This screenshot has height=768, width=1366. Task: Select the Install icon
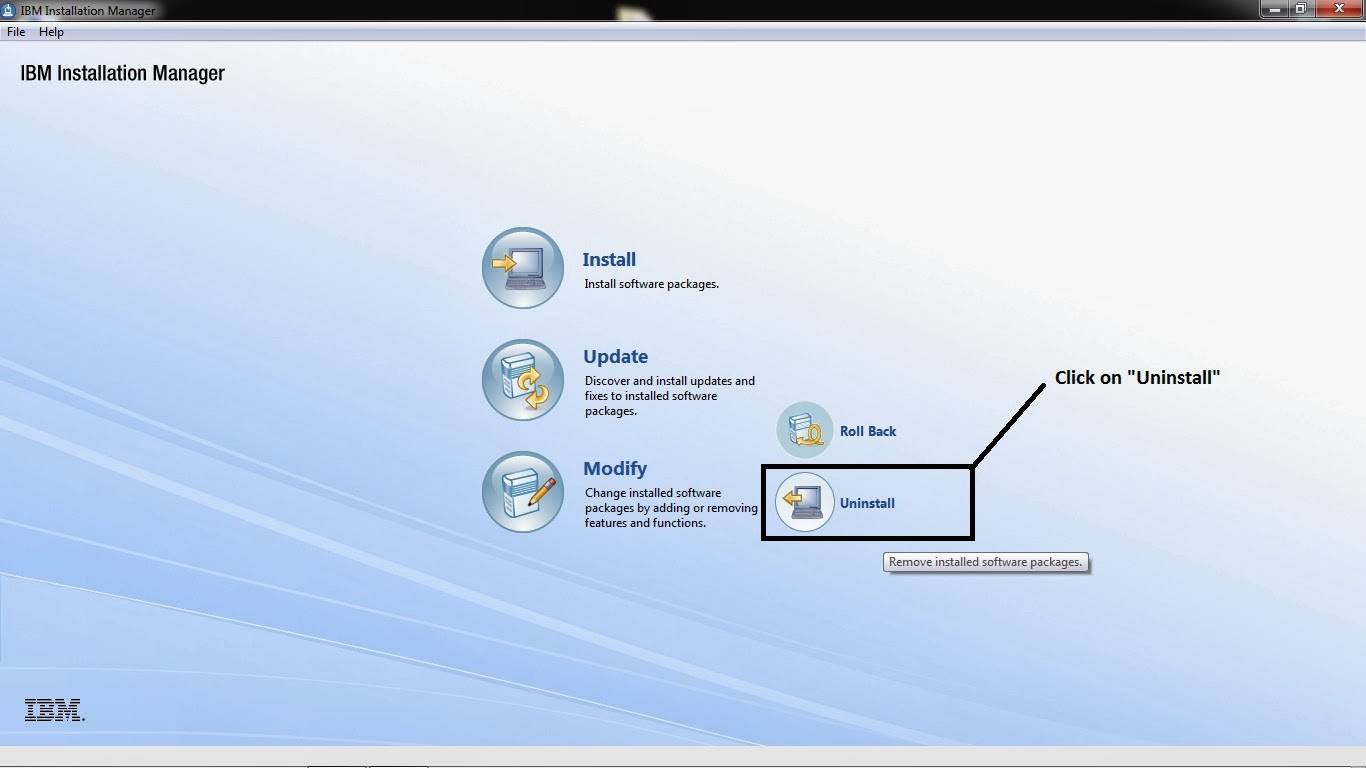click(x=522, y=267)
